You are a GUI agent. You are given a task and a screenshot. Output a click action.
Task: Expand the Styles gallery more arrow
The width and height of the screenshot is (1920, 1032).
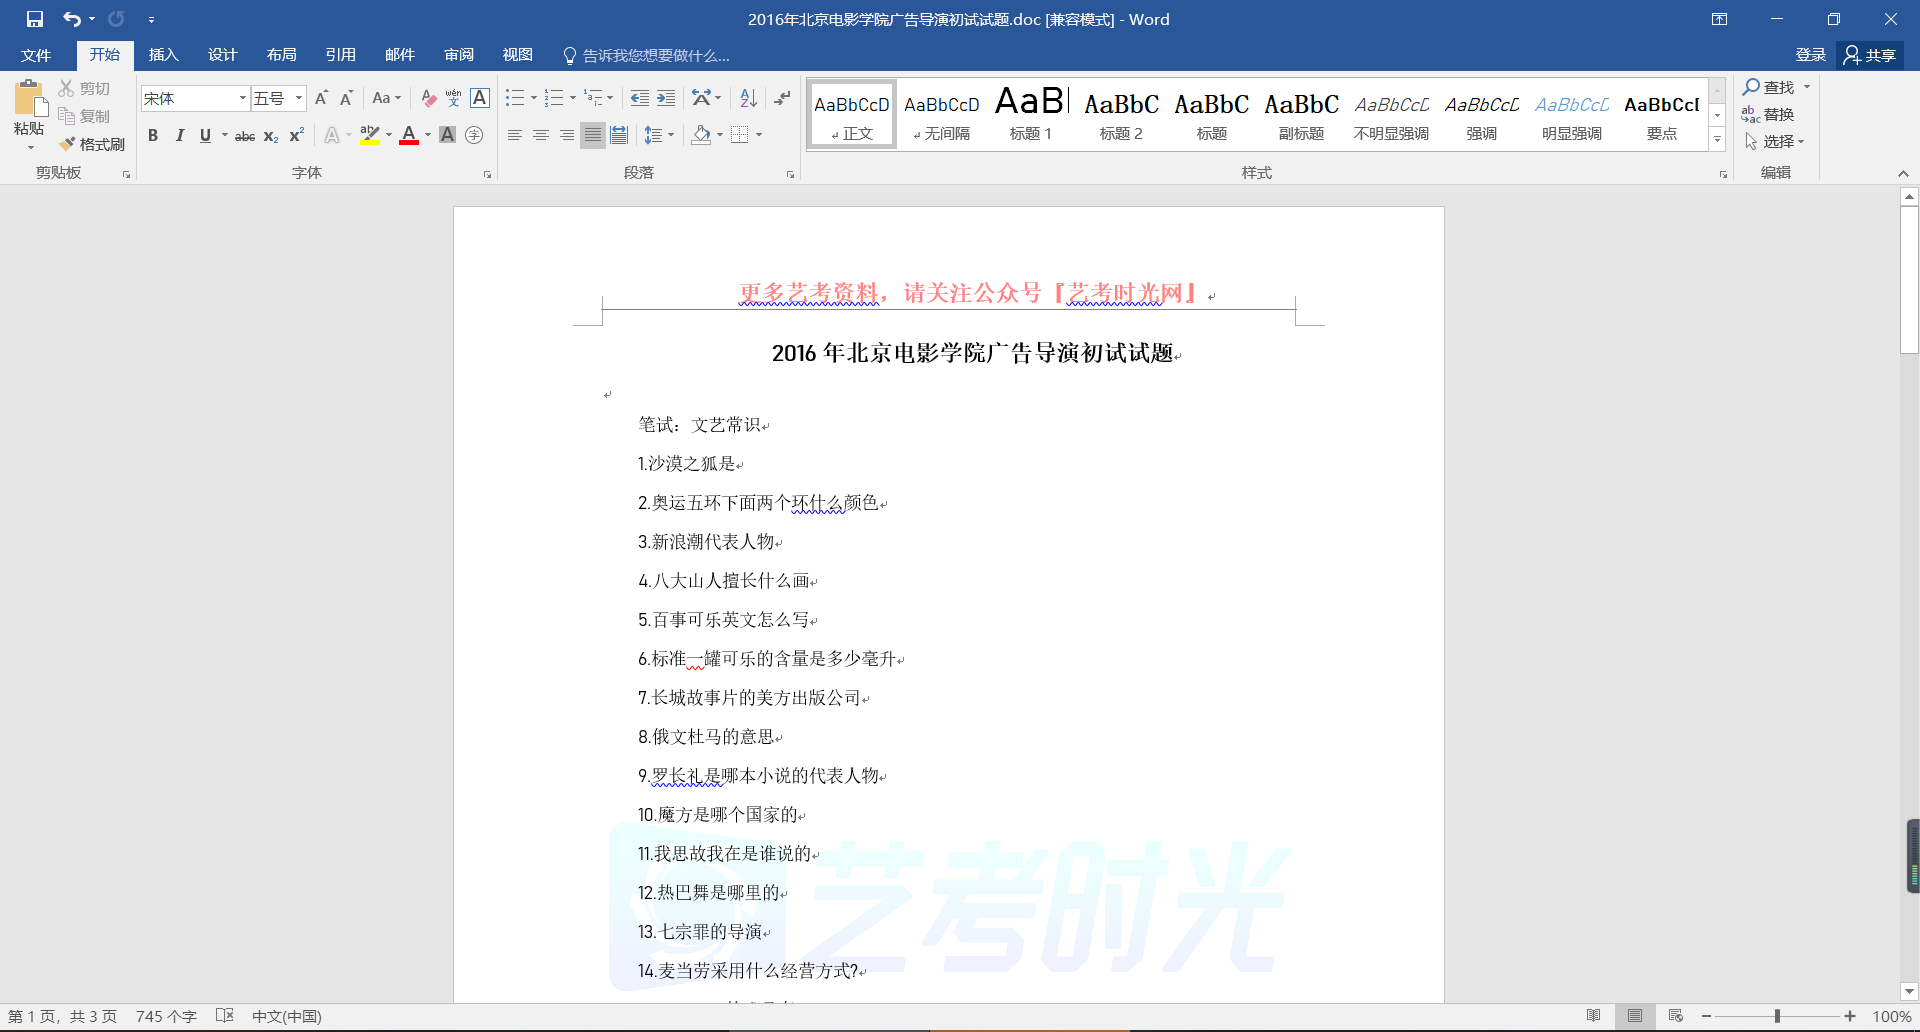[1717, 141]
